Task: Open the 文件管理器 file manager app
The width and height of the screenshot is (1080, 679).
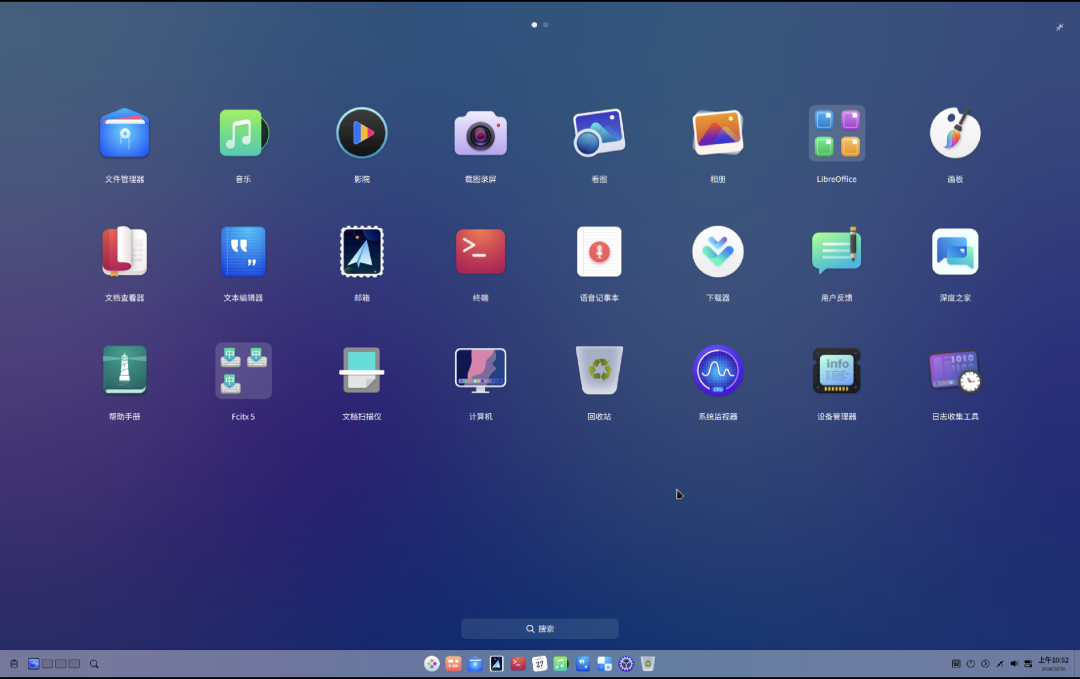Action: tap(124, 133)
